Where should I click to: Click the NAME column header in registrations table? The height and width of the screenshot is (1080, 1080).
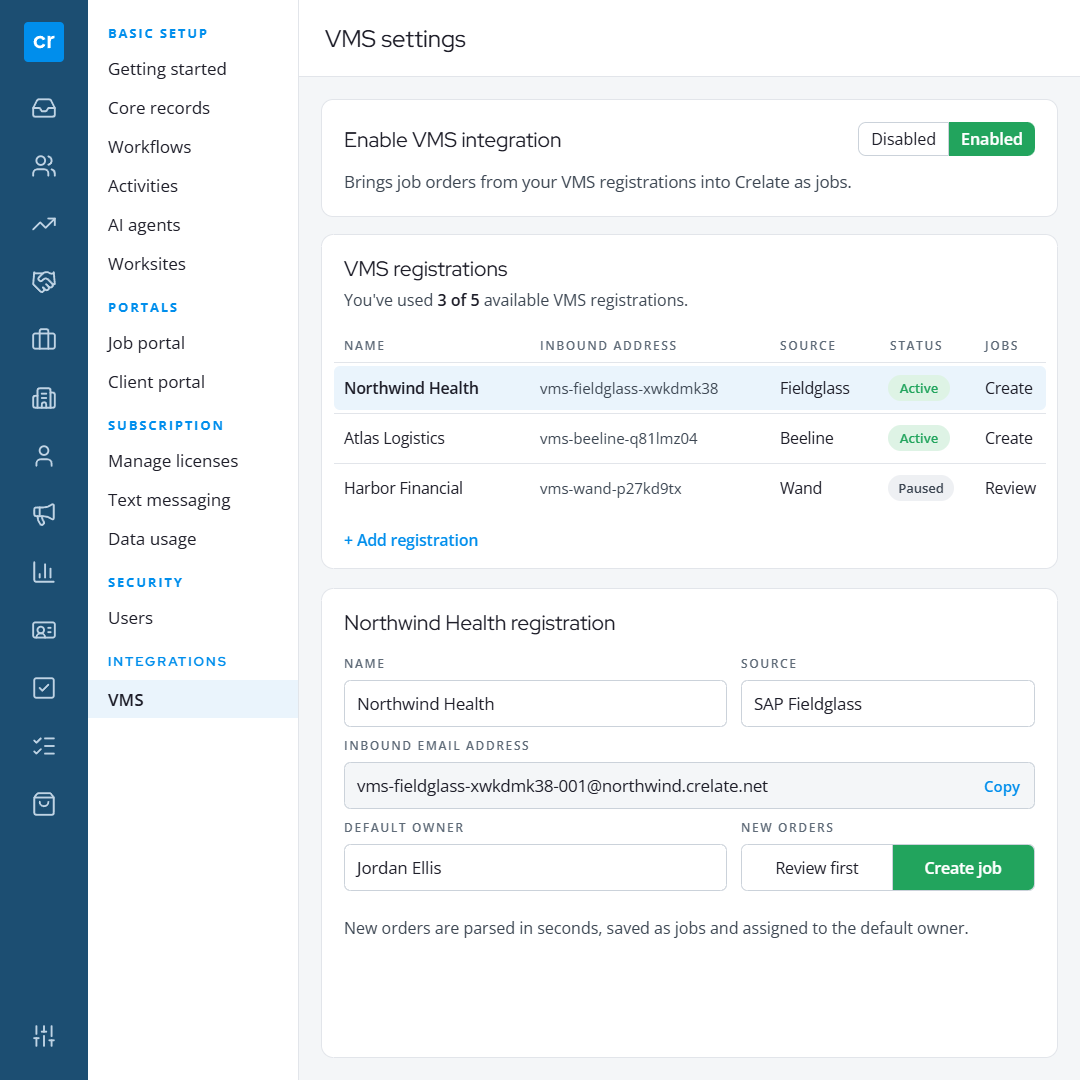click(364, 346)
